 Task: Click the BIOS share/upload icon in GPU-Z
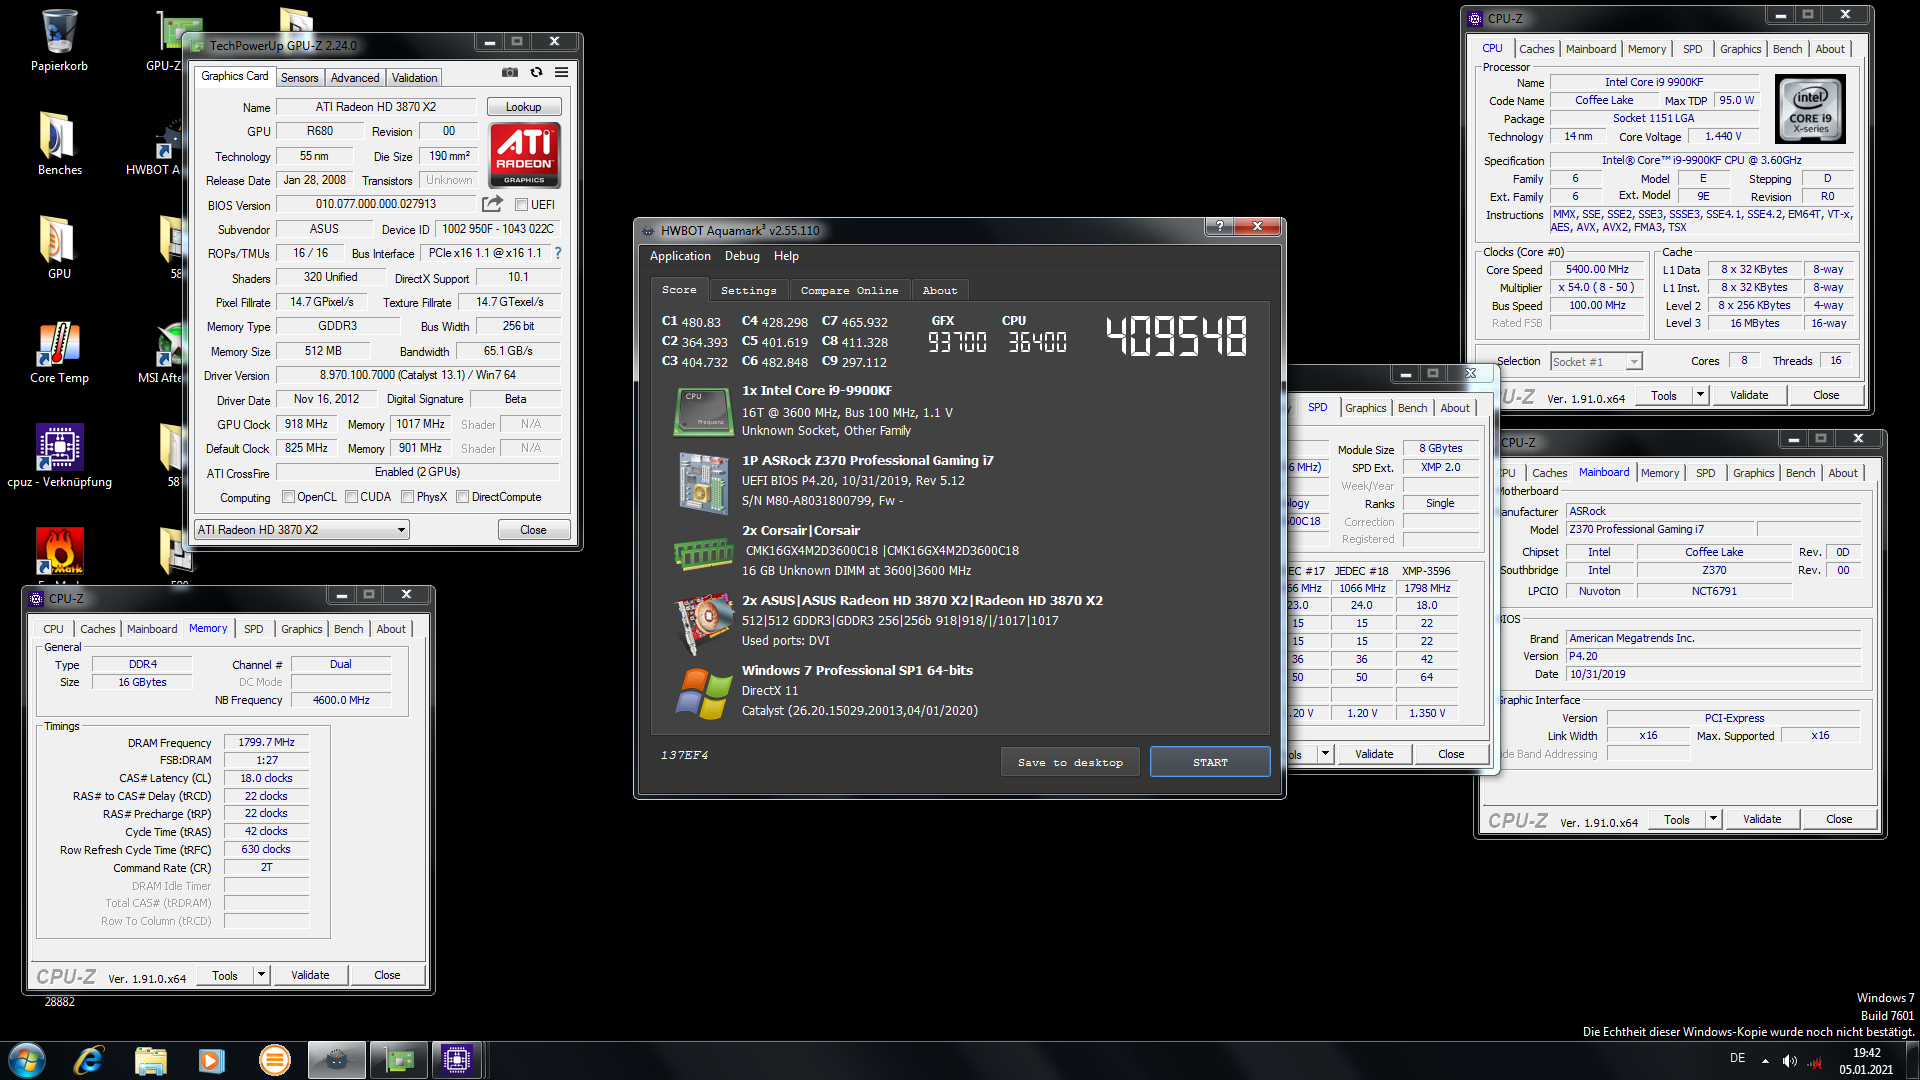[492, 204]
